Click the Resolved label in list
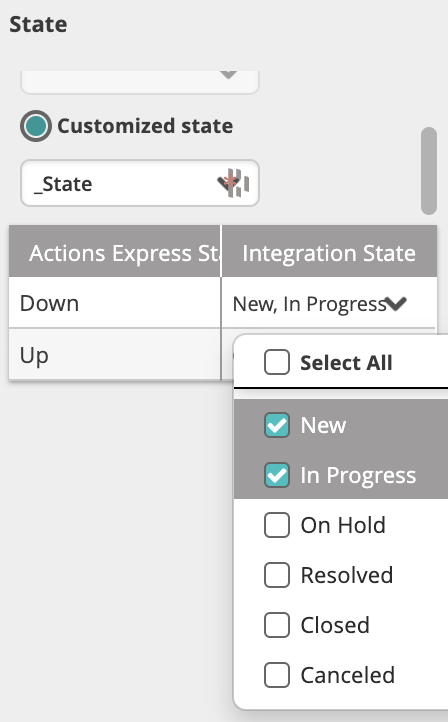This screenshot has width=448, height=722. click(347, 575)
